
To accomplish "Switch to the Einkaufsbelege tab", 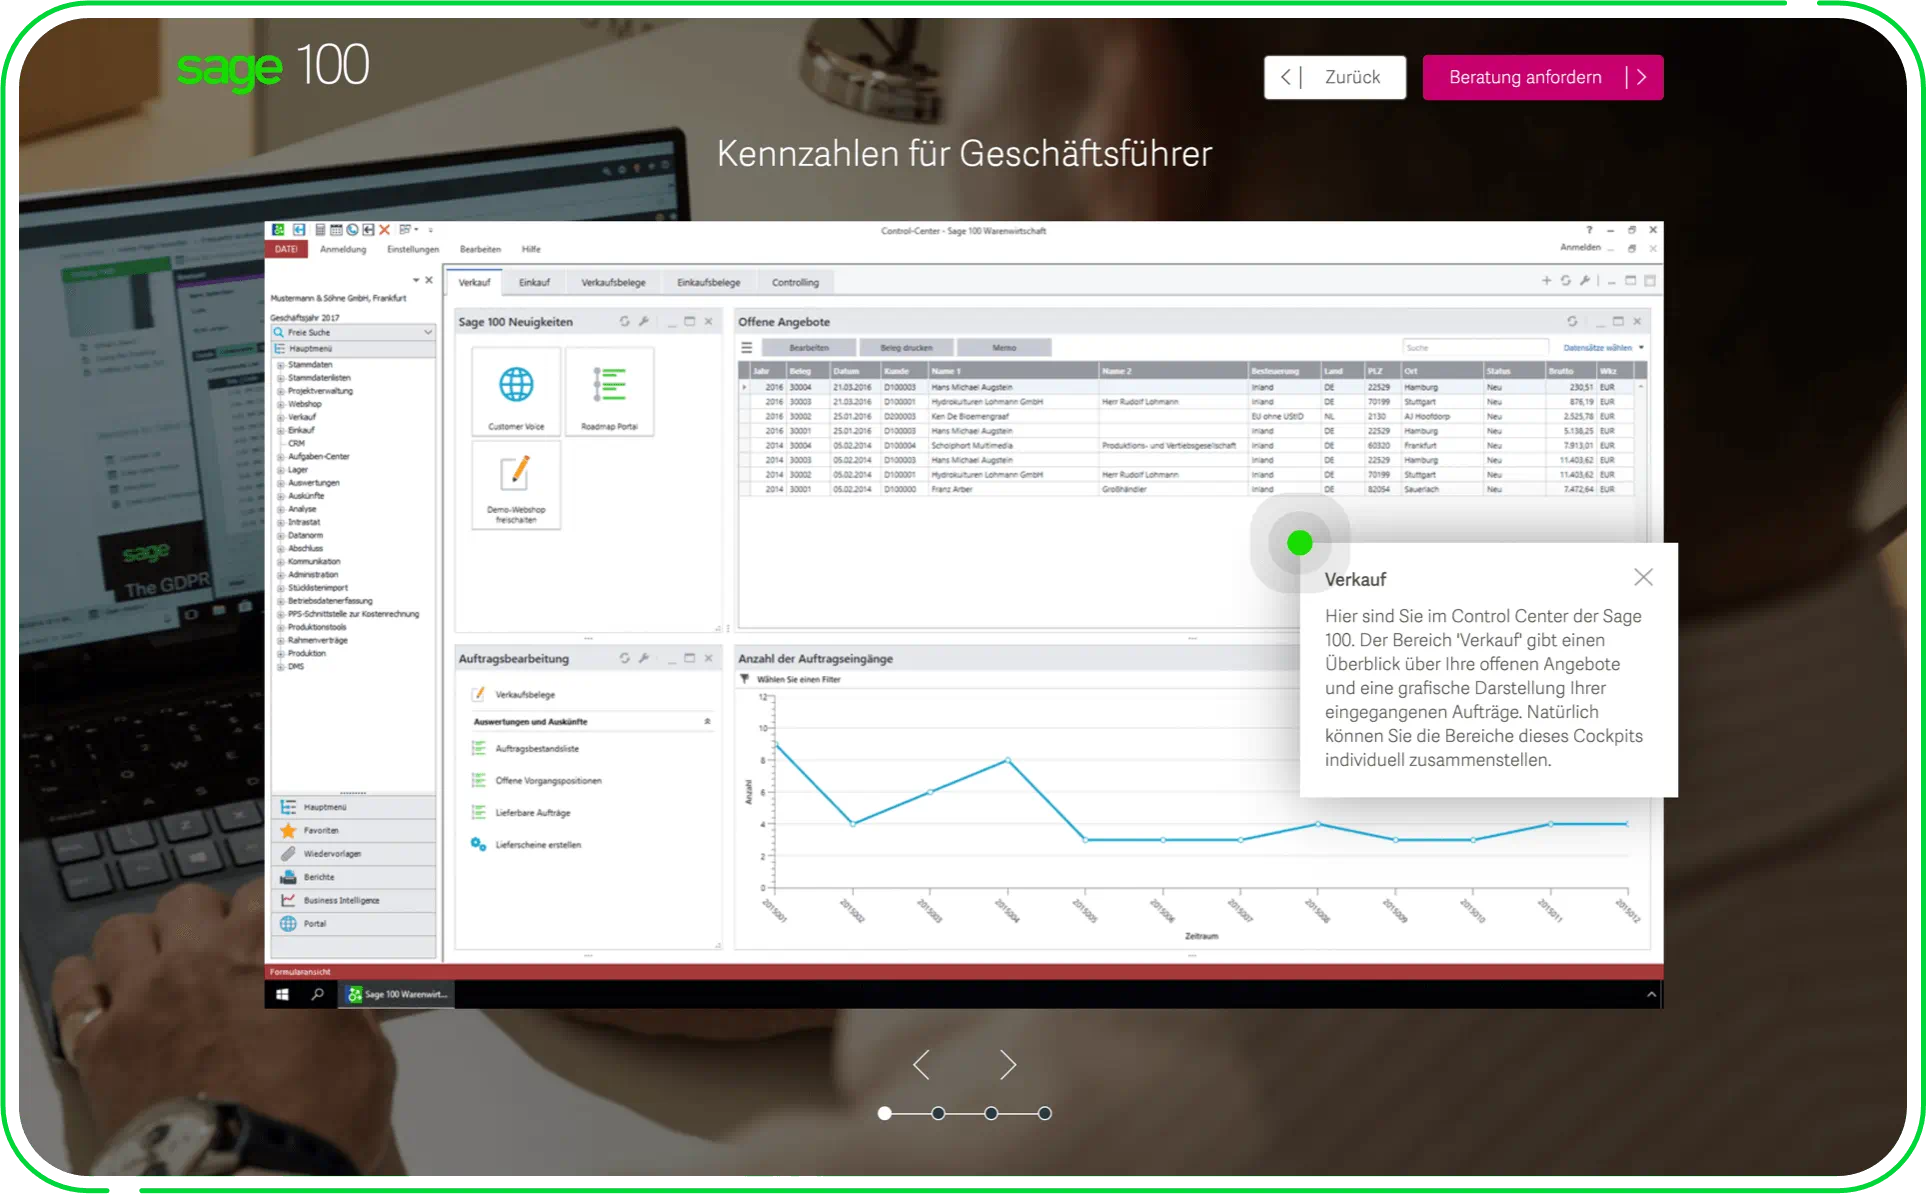I will tap(708, 282).
